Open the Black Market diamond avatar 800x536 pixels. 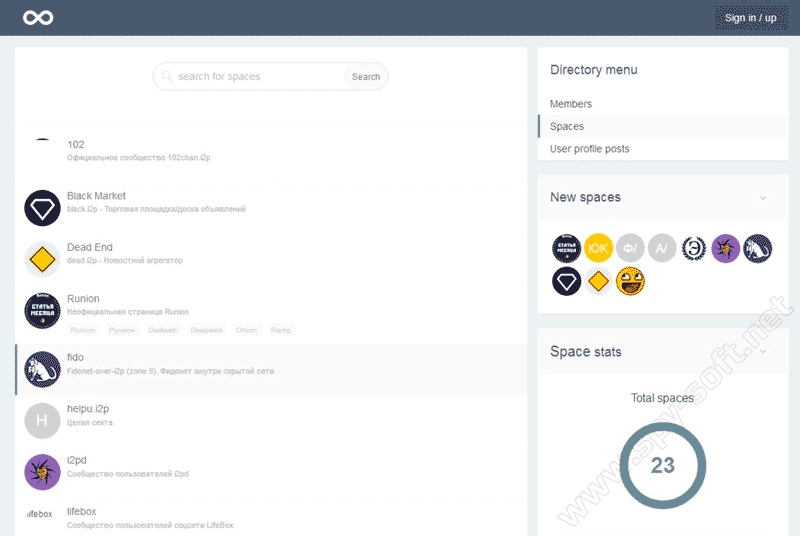(x=42, y=208)
